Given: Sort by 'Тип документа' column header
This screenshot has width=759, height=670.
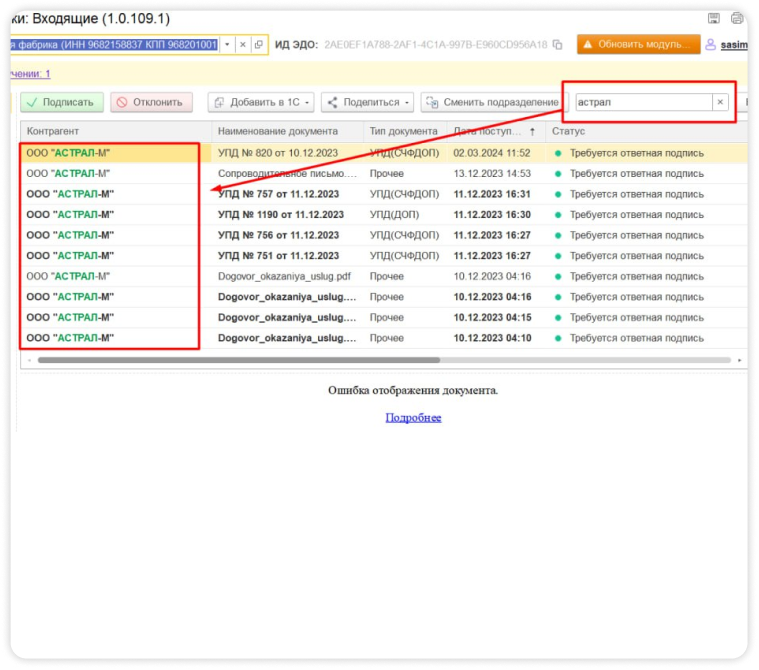Looking at the screenshot, I should point(403,131).
